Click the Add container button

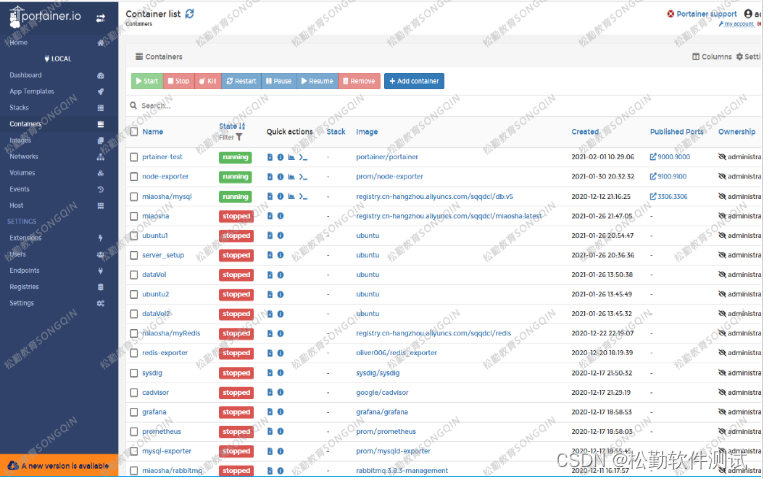point(414,81)
